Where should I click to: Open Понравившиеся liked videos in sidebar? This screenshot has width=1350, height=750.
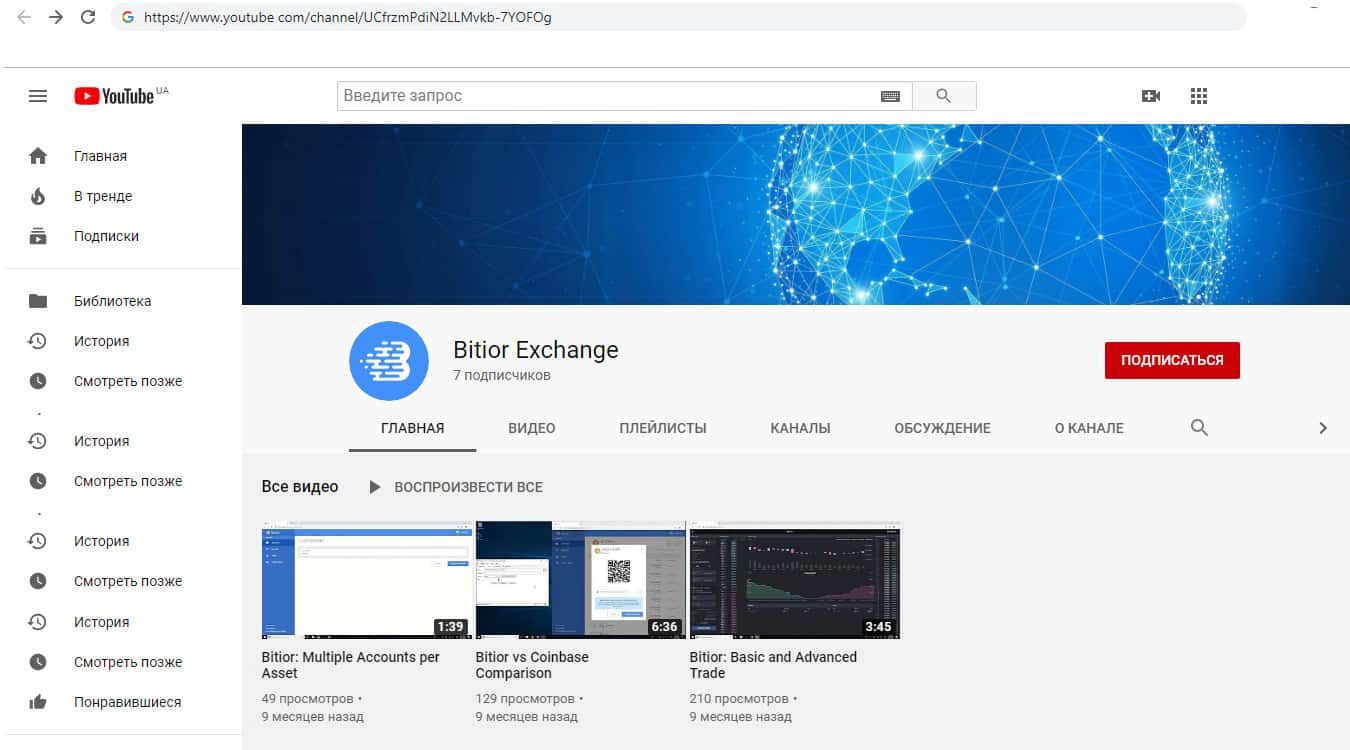click(x=122, y=702)
